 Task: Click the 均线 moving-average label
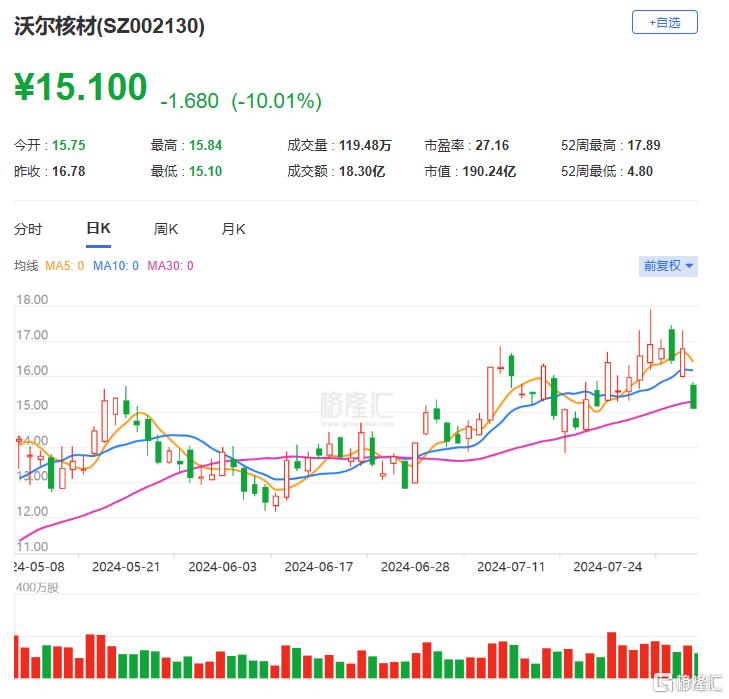(26, 266)
